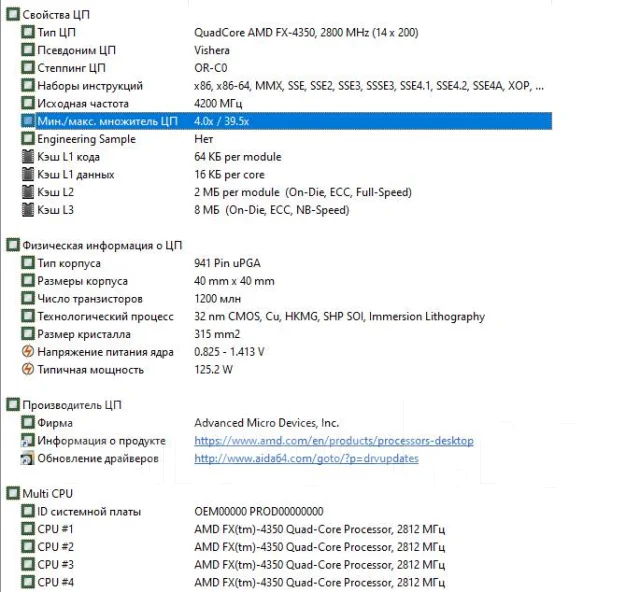Click the icon beside Исходная частота

coord(28,103)
